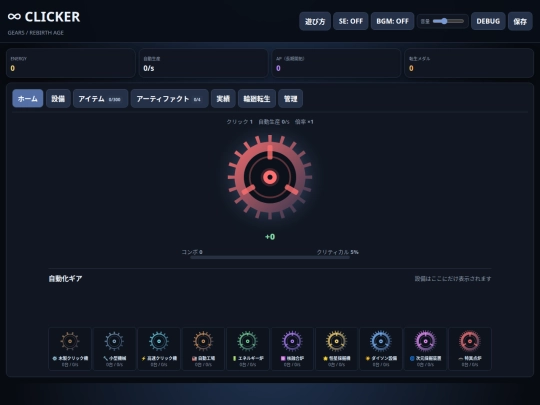Image resolution: width=540 pixels, height=405 pixels.
Task: Click the GEARS / REBIRTH AGE subtitle
Action: (x=35, y=33)
